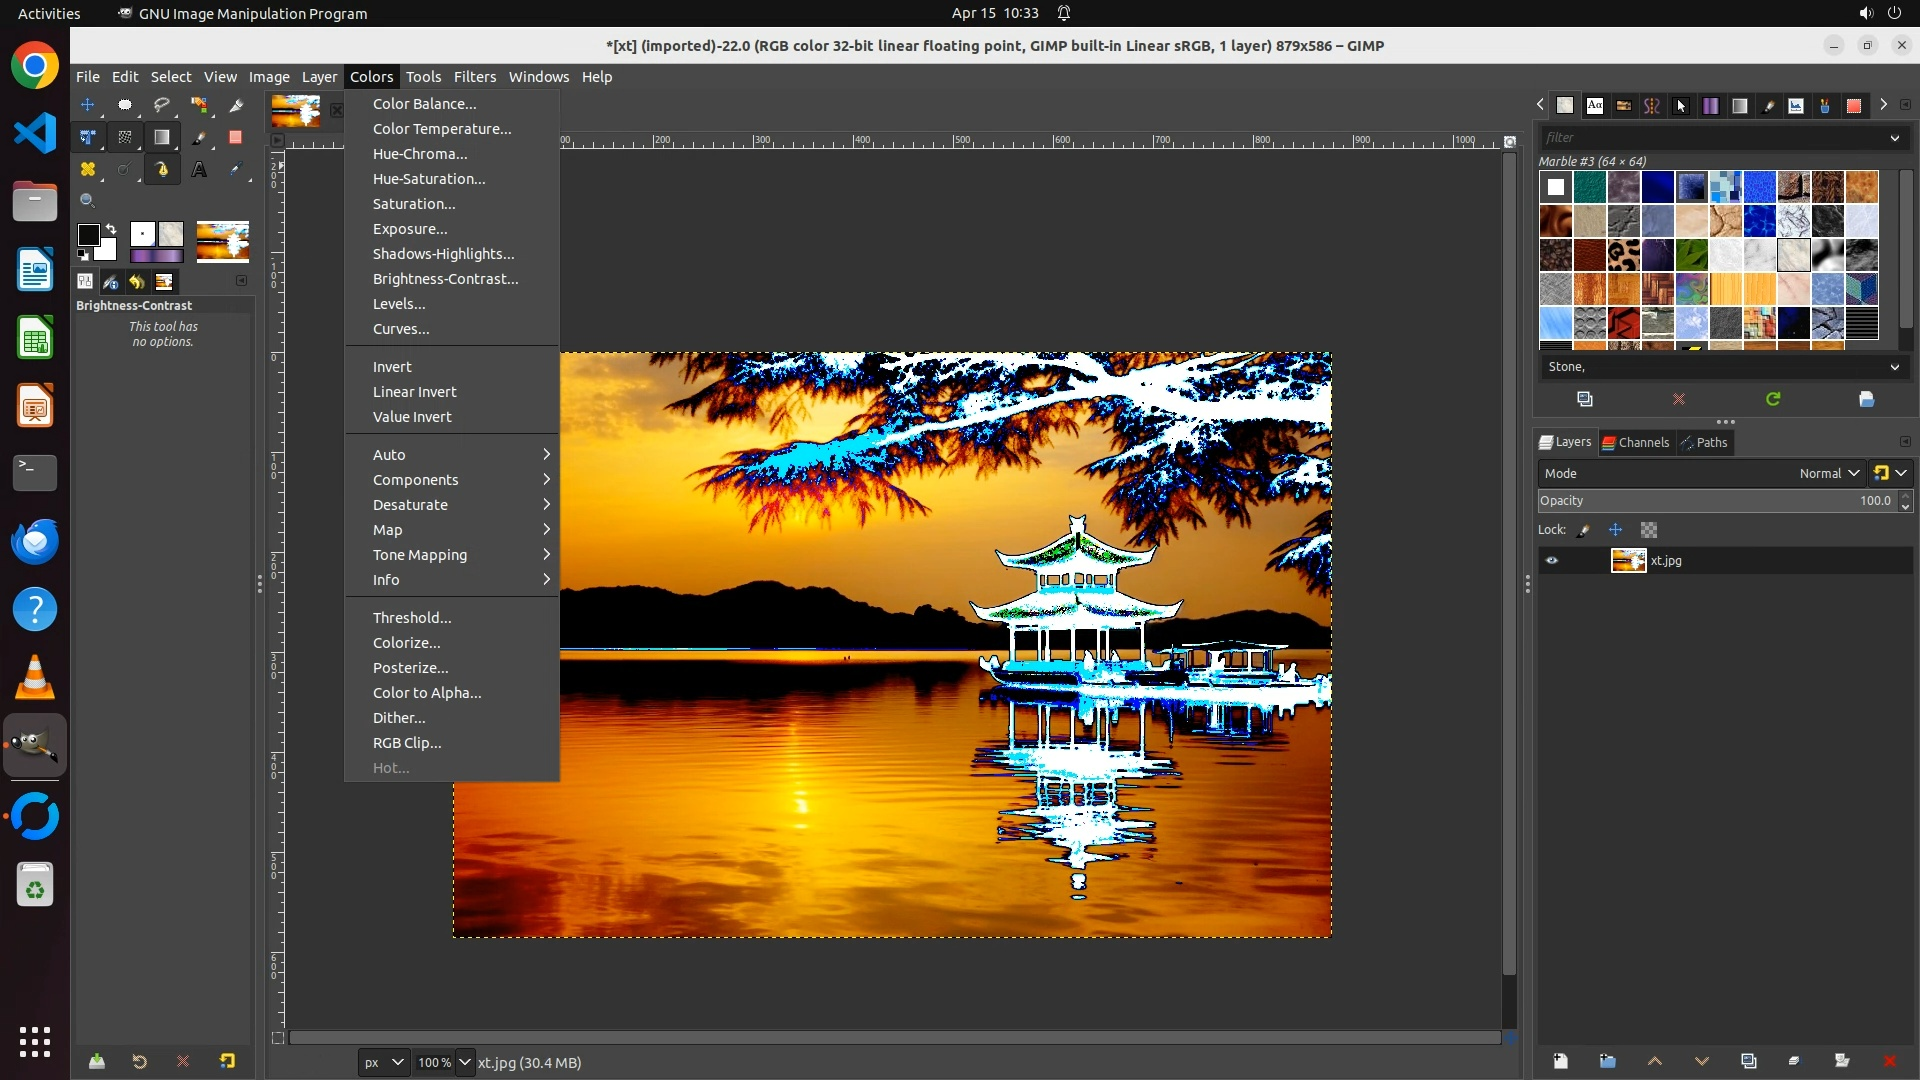Select the Paintbrush tool

[x=199, y=137]
